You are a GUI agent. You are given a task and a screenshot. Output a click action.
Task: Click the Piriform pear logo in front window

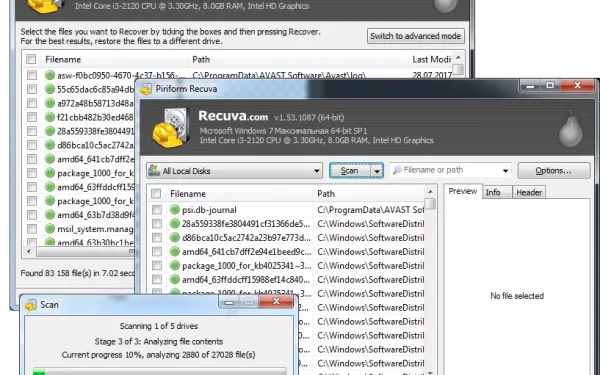(571, 129)
